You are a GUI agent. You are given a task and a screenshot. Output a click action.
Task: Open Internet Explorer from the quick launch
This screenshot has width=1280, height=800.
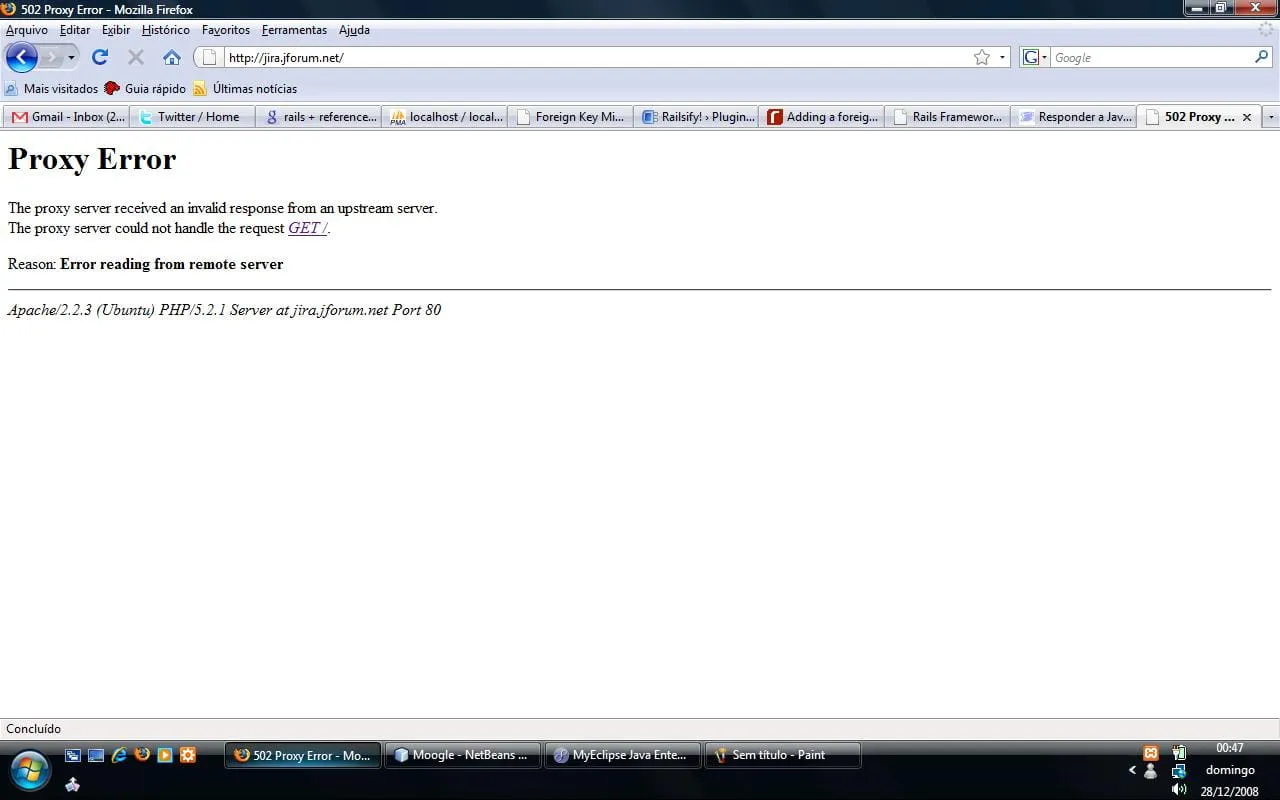point(119,755)
